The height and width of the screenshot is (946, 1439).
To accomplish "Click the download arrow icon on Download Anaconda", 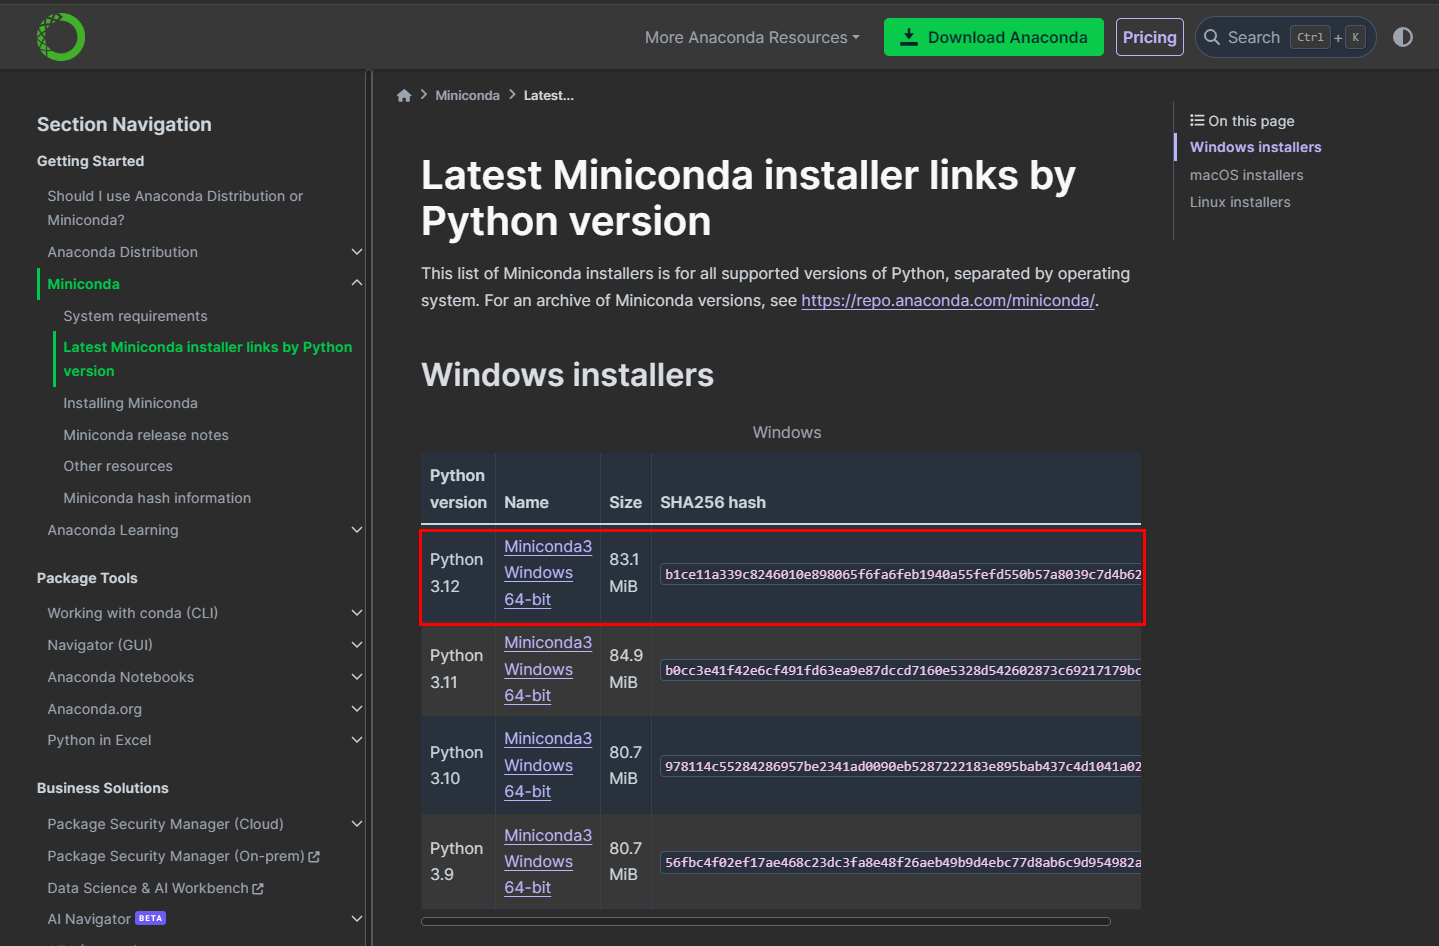I will click(909, 37).
